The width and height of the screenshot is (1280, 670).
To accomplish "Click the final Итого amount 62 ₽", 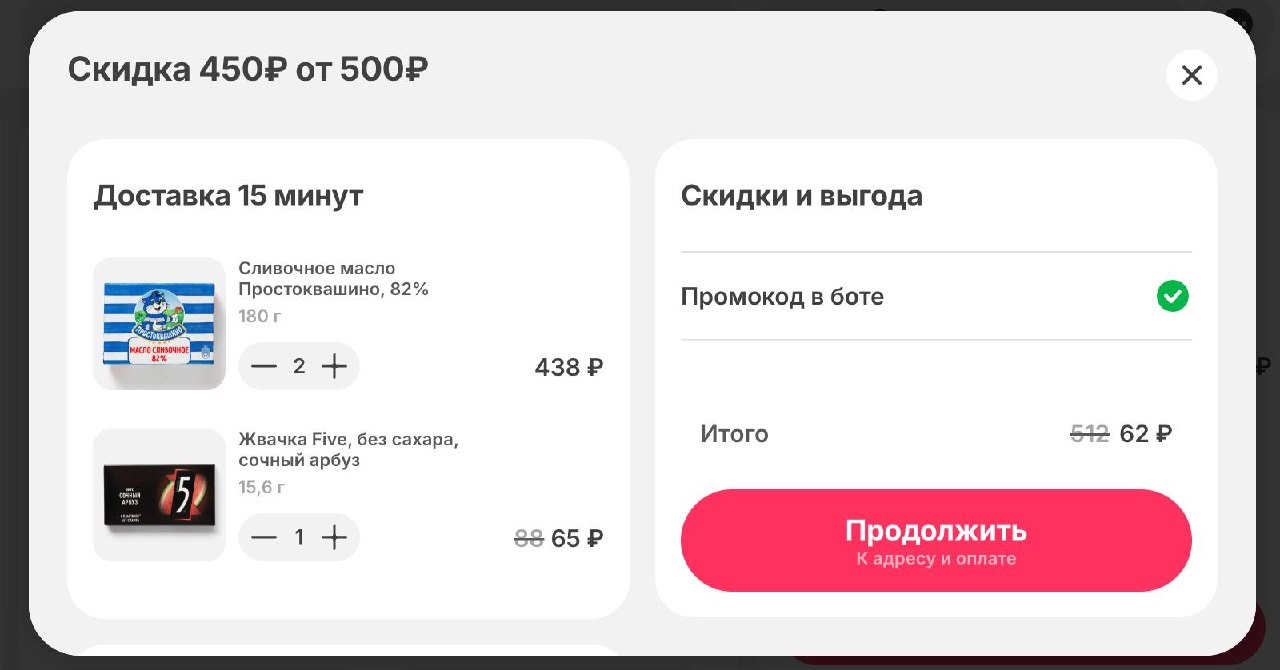I will tap(1146, 434).
